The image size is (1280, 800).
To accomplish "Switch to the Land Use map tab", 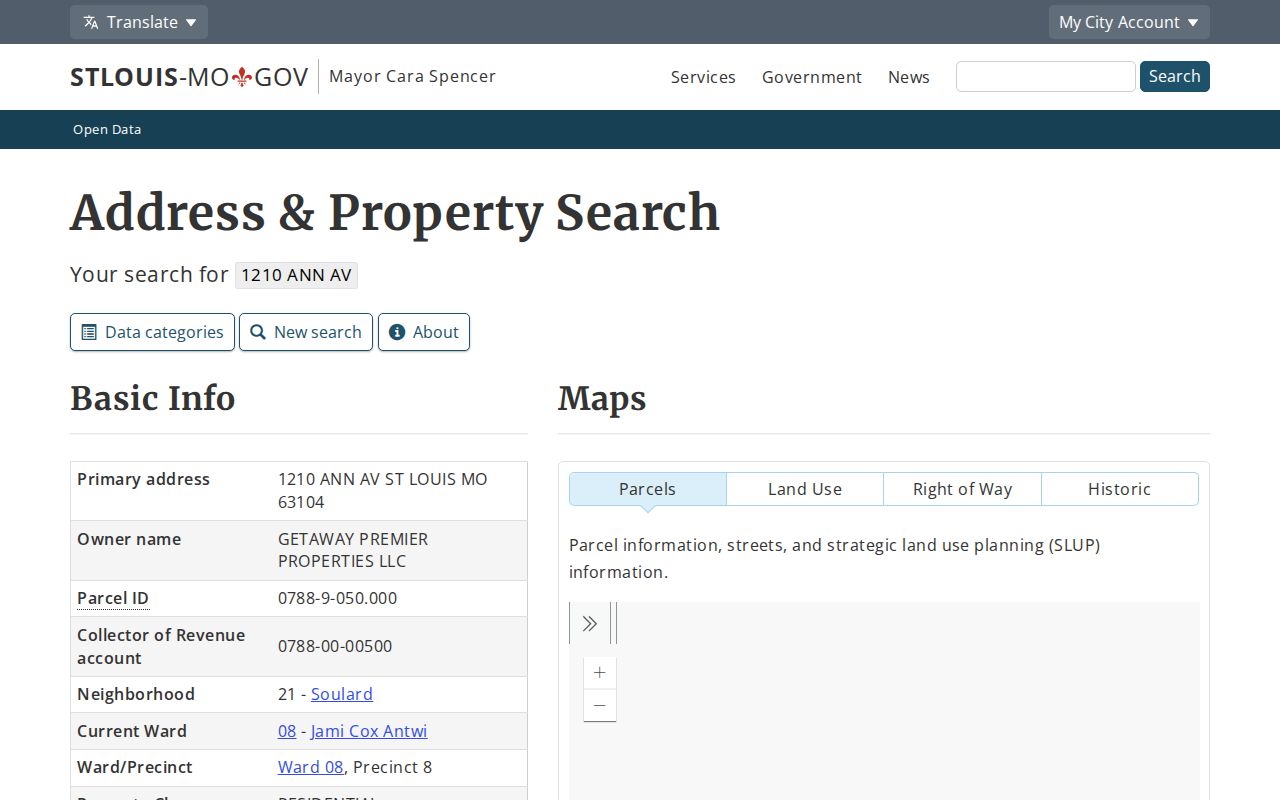I will 805,489.
